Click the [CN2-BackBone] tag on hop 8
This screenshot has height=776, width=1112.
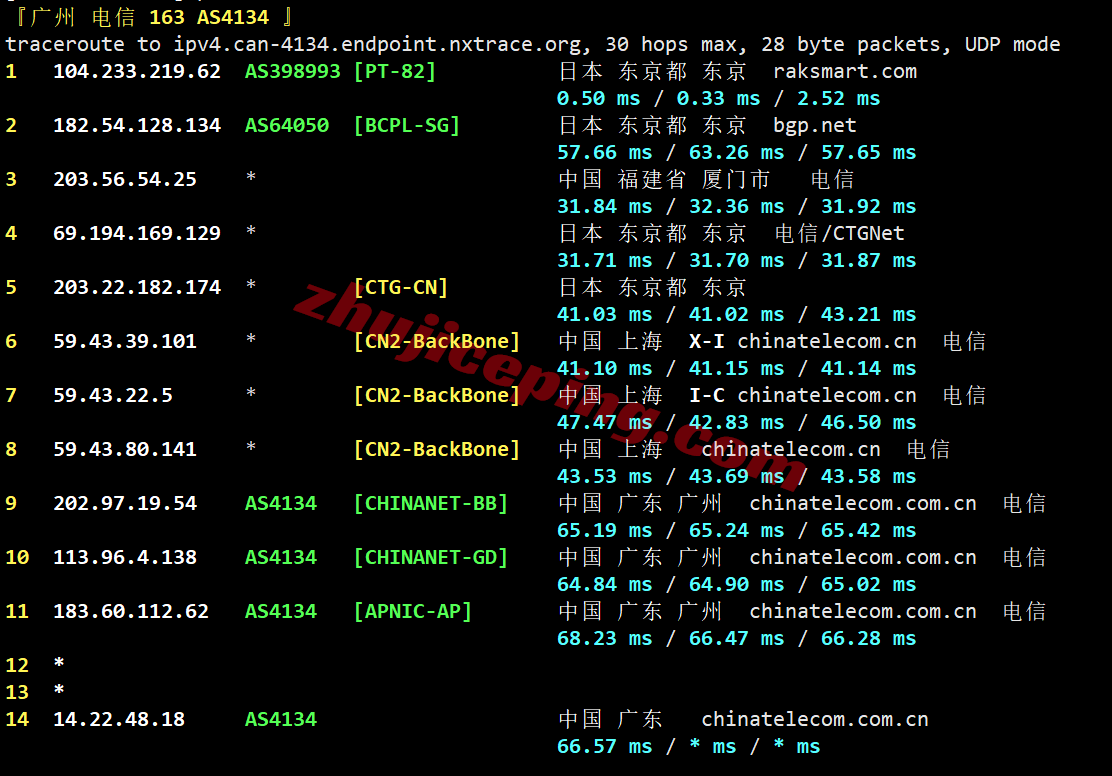point(437,449)
